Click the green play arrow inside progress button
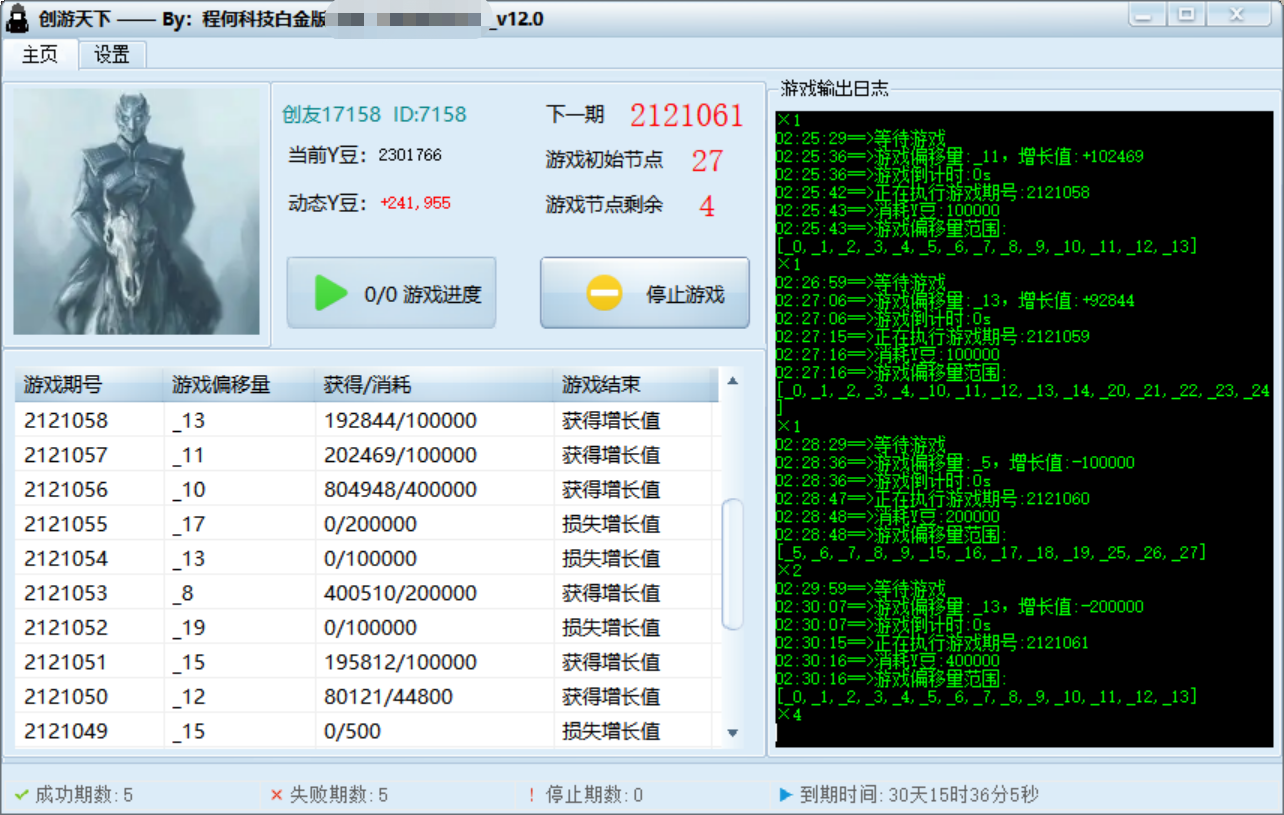 329,291
